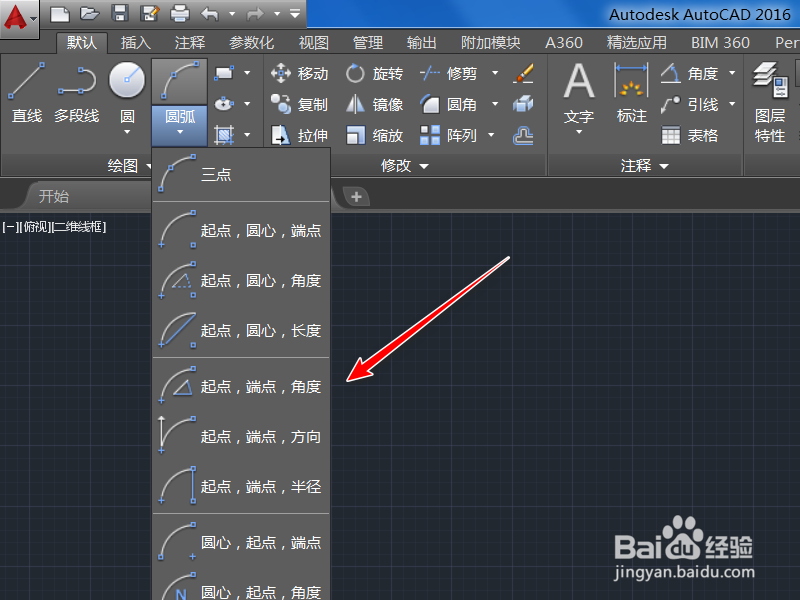Choose 圆心，起点，端点 arc option
The height and width of the screenshot is (600, 800).
click(241, 542)
